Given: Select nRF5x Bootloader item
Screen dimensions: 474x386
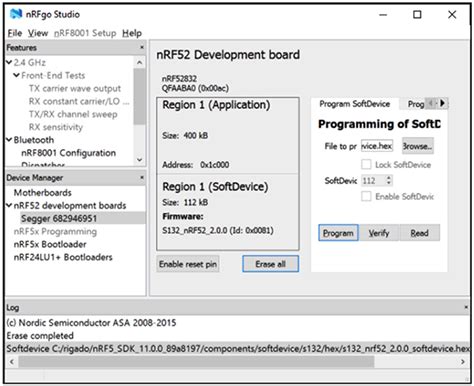Looking at the screenshot, I should [x=50, y=244].
